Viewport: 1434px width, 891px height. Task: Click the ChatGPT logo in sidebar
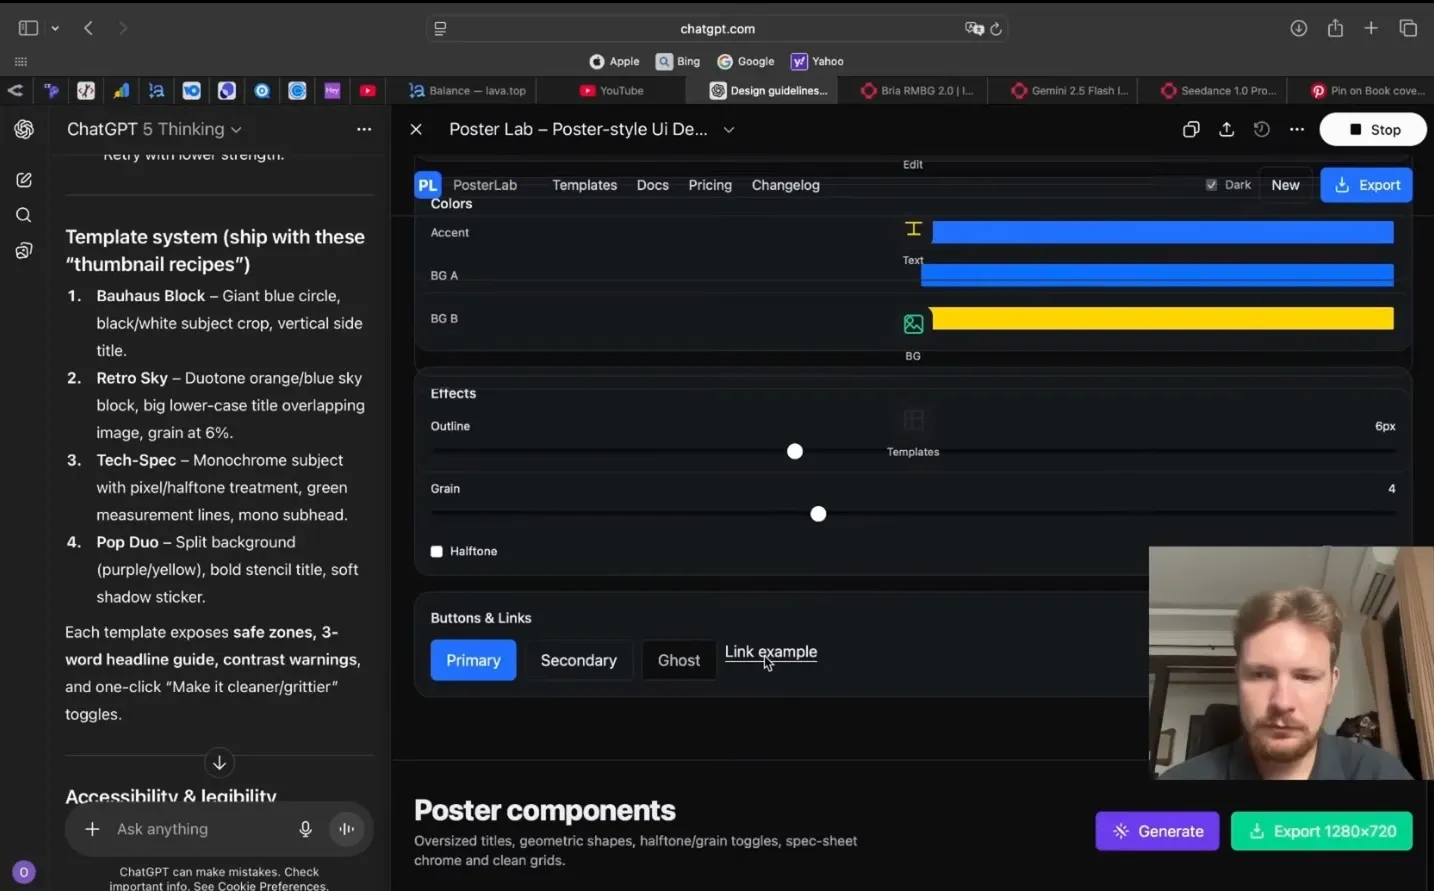24,129
